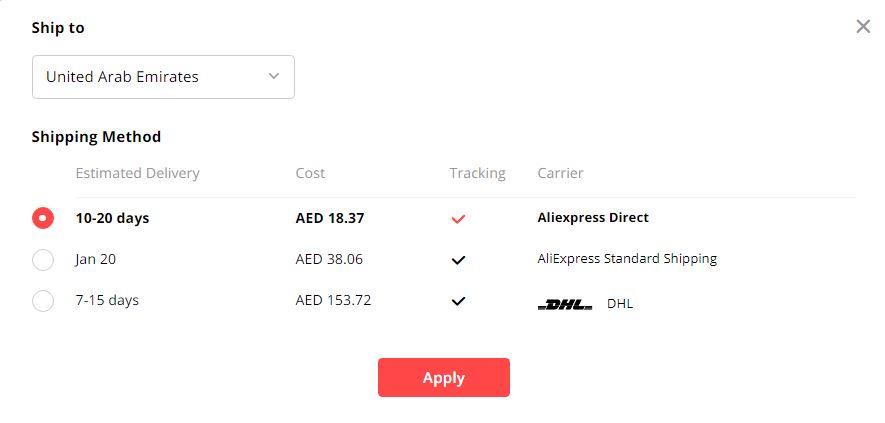The image size is (885, 423).
Task: Click the red tracking checkmark for Aliexpress Direct
Action: (x=458, y=219)
